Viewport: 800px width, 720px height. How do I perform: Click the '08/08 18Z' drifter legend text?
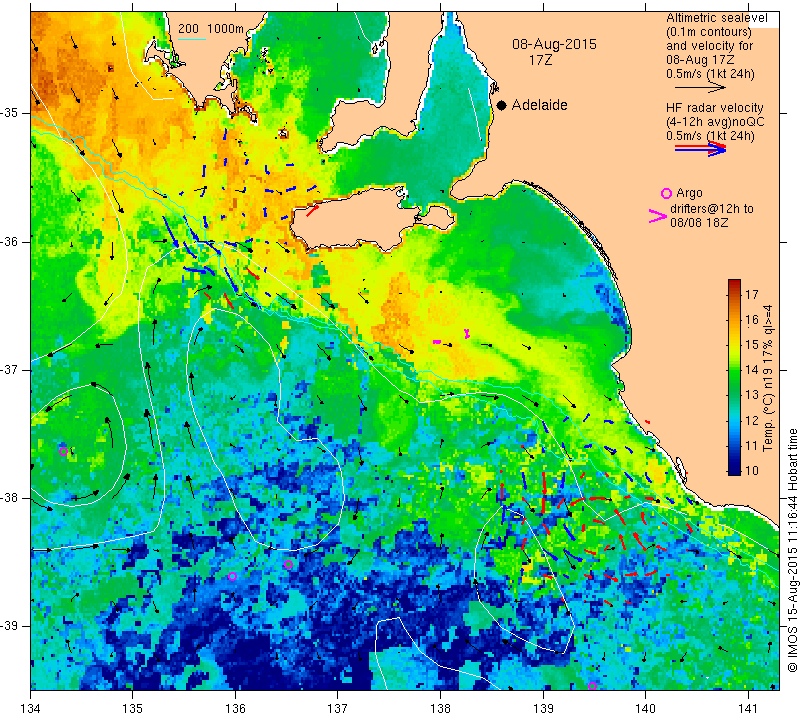click(x=698, y=223)
